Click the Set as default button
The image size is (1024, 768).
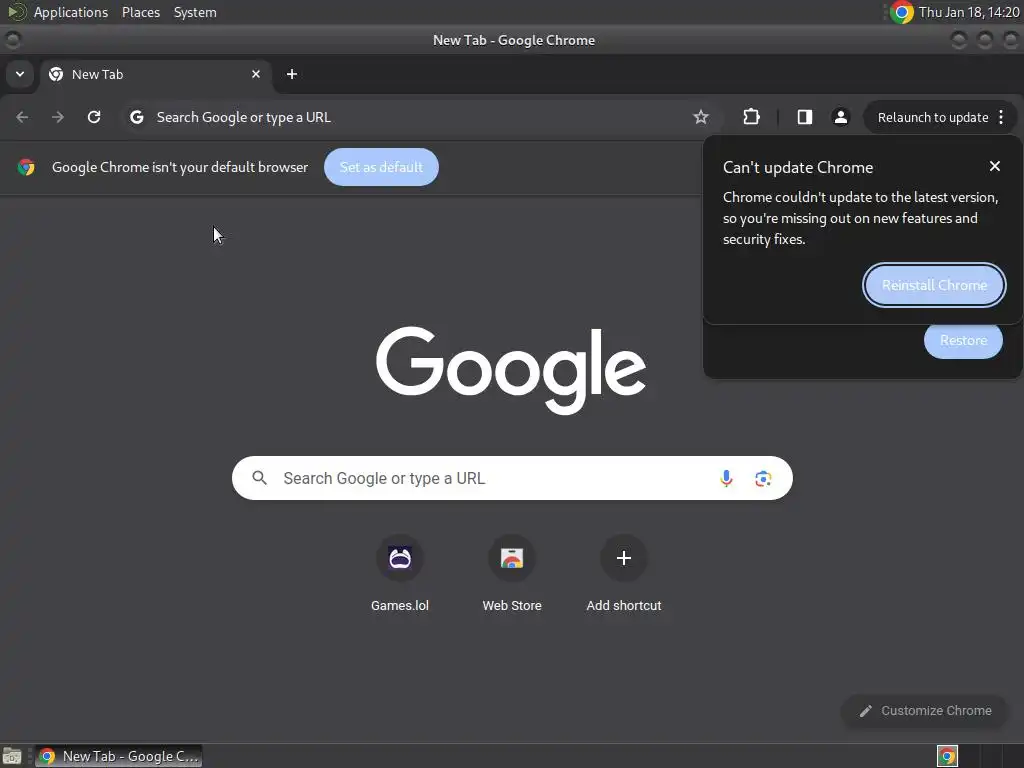[x=381, y=167]
